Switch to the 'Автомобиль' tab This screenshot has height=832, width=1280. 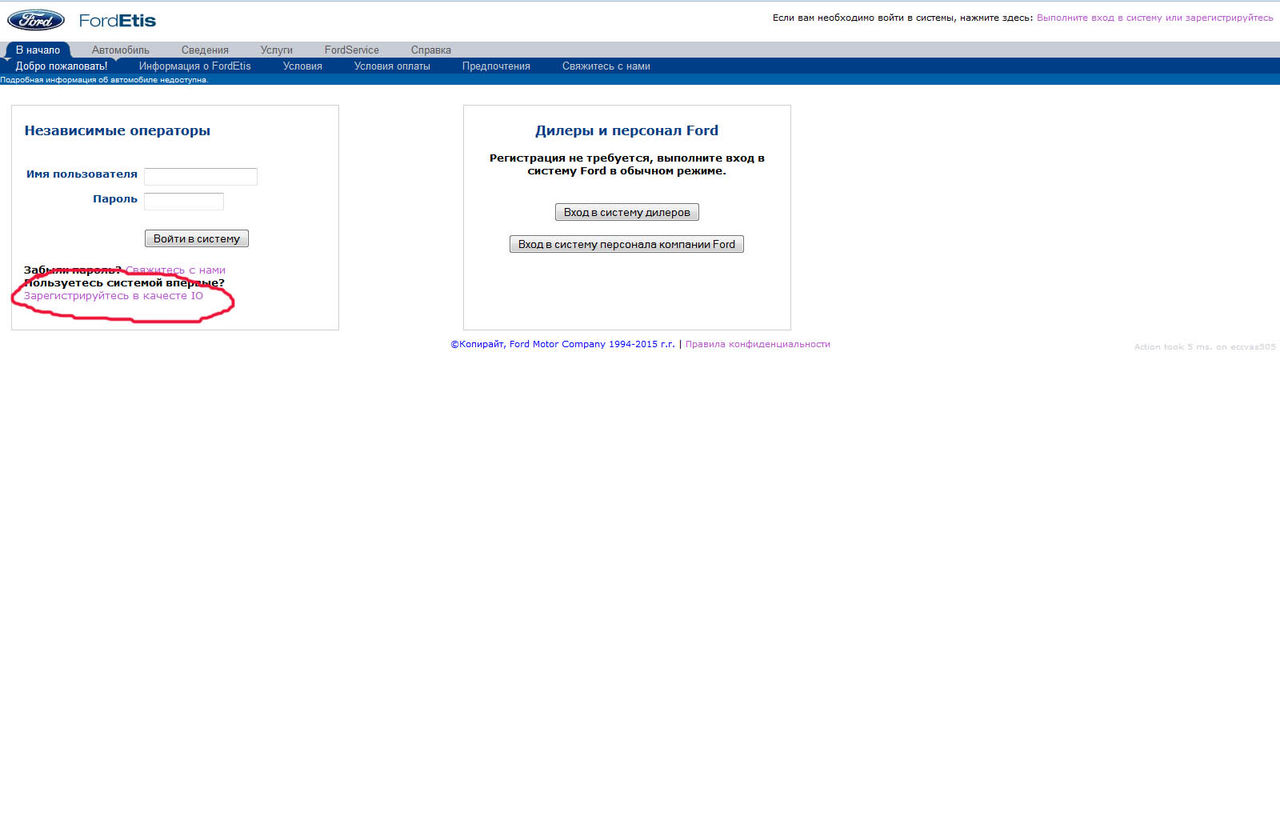coord(120,50)
